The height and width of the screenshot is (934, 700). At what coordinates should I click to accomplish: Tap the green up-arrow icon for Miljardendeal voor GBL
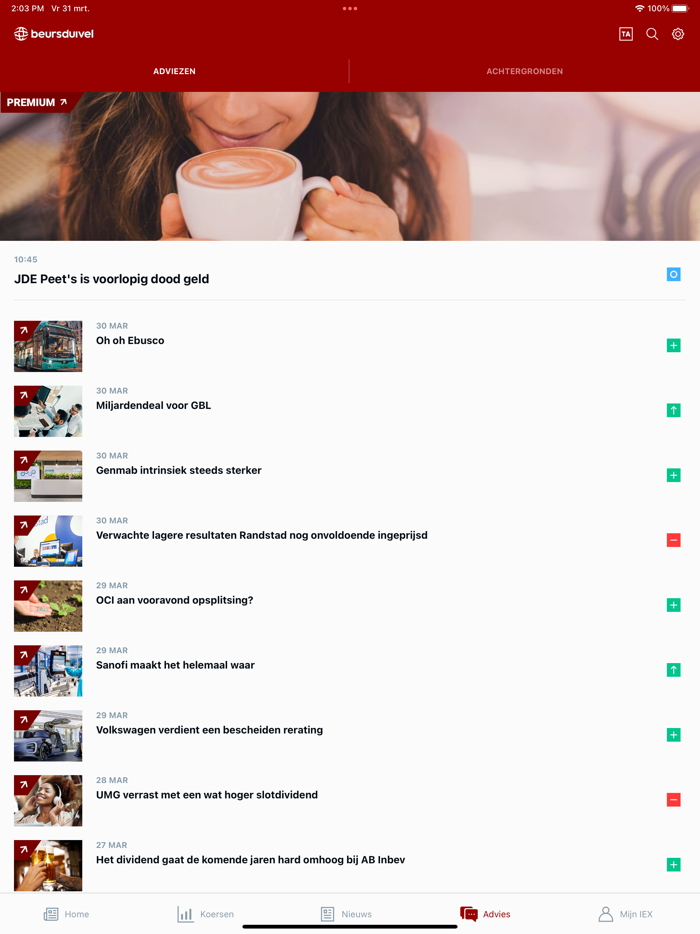tap(673, 410)
